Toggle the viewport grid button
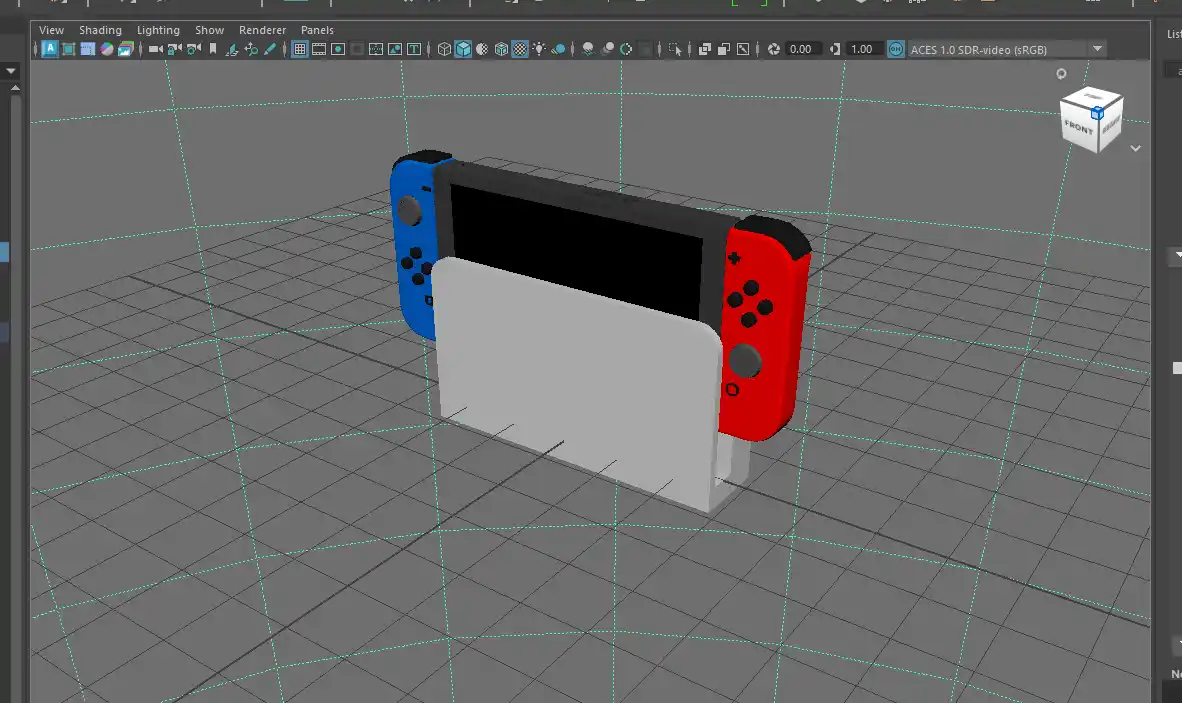Viewport: 1182px width, 703px height. (x=299, y=49)
